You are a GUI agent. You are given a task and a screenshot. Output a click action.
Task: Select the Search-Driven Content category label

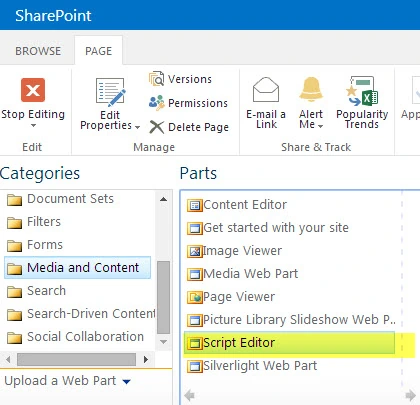[91, 314]
